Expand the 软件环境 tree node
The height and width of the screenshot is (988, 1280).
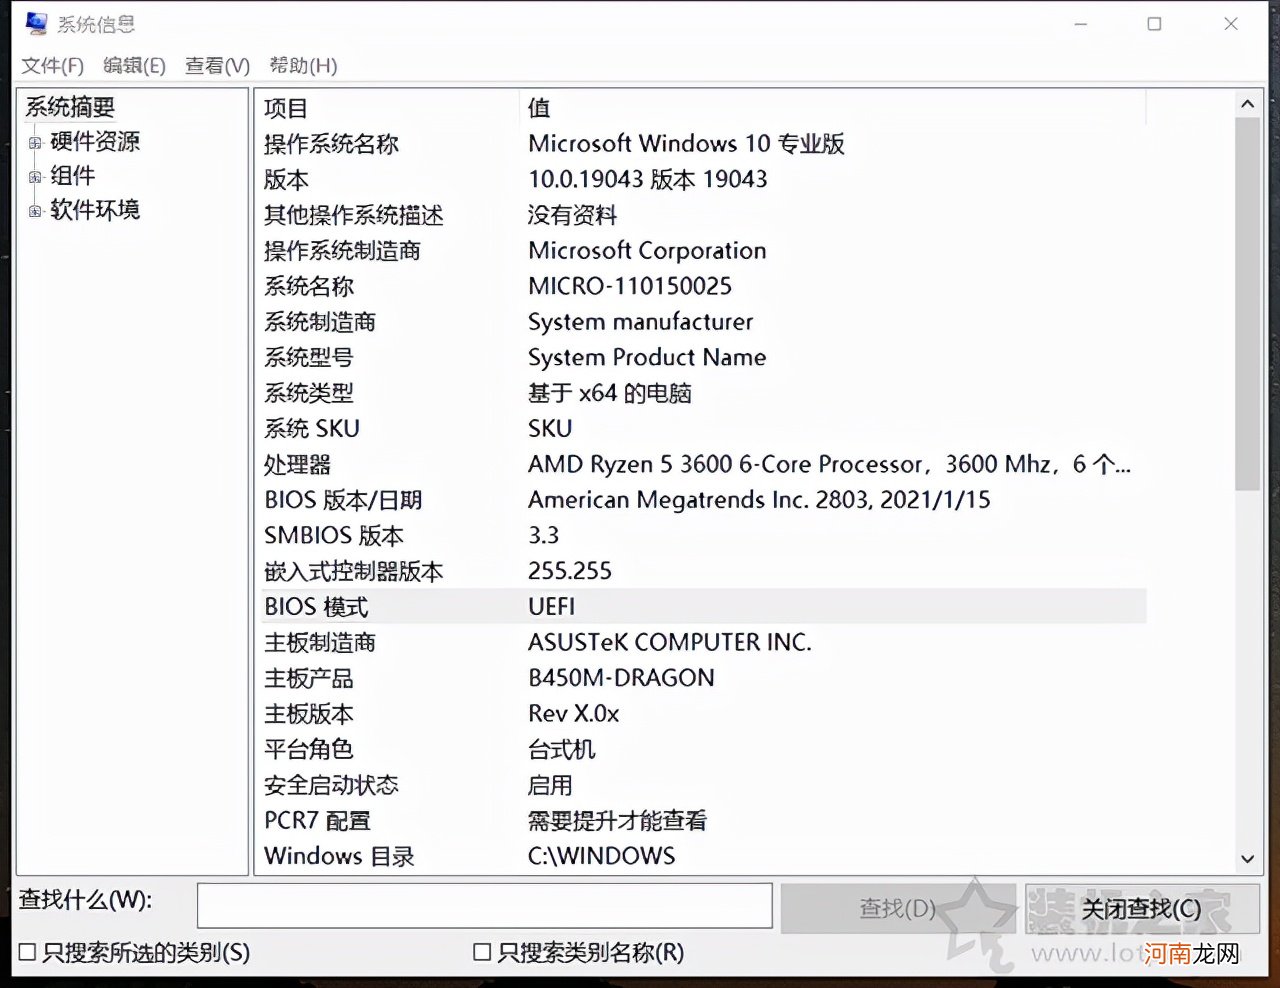tap(35, 211)
